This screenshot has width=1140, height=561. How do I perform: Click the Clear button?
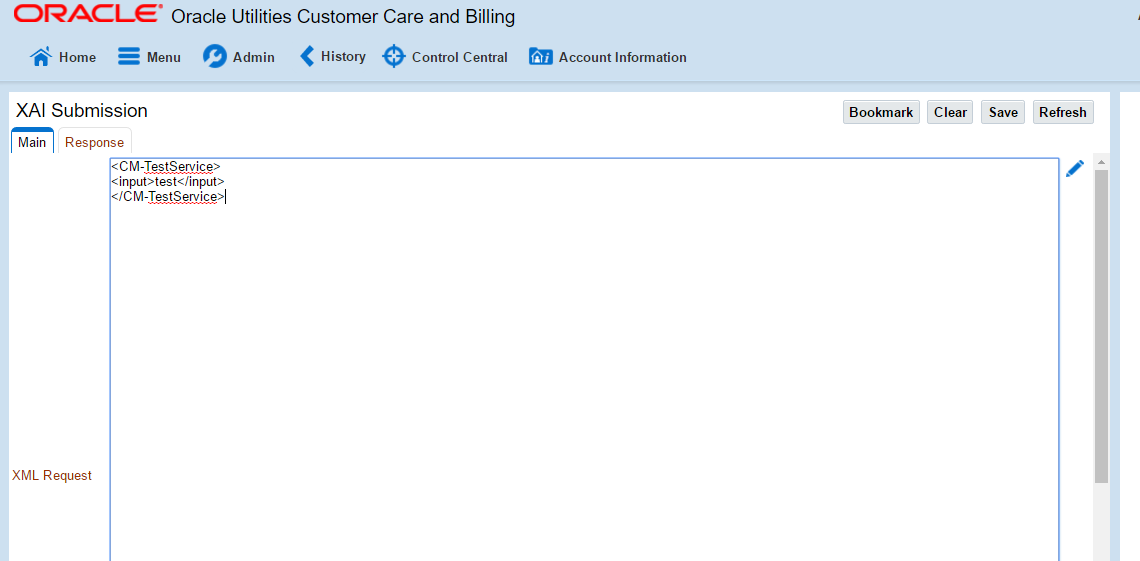coord(950,112)
